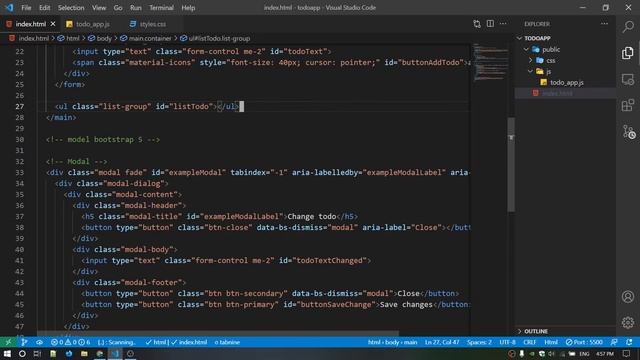Switch to Chrome on the taskbar
640x360 pixels.
coord(100,354)
